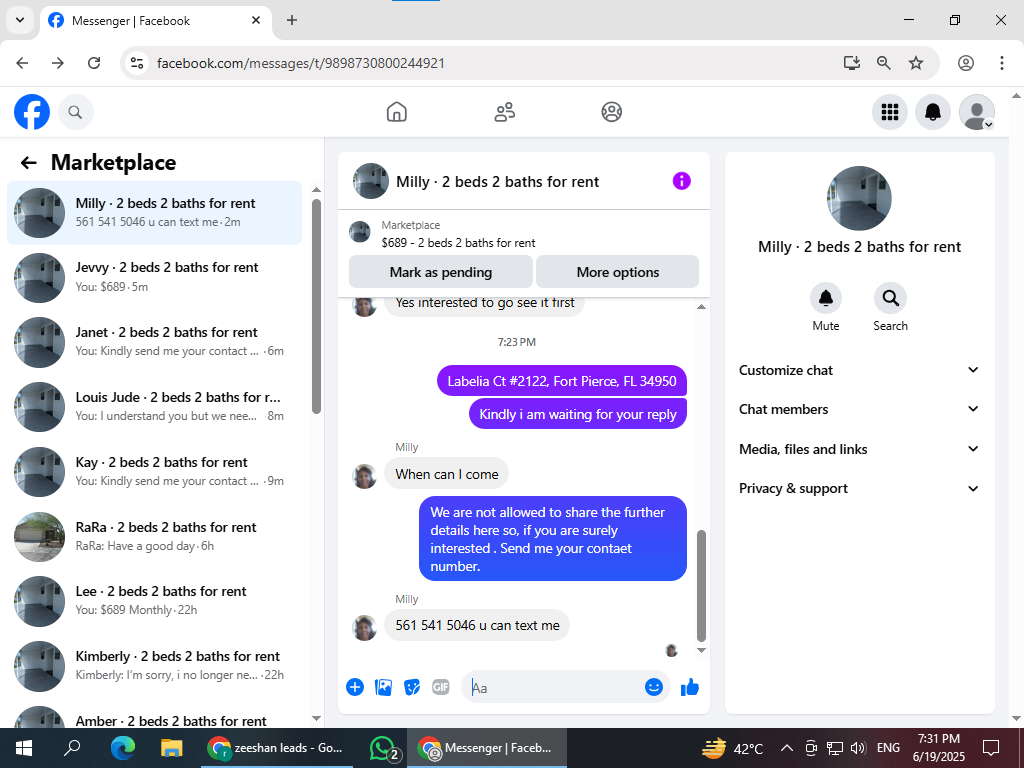Bookmark this page with the star icon

(916, 63)
